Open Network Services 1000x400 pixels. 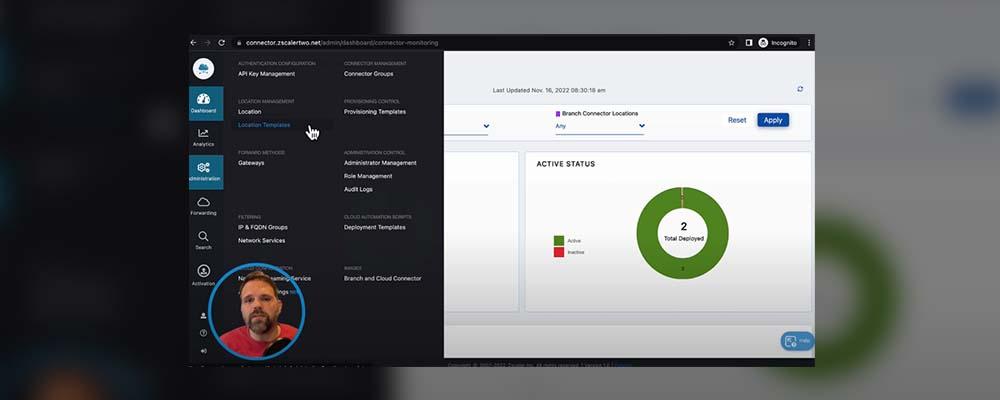pos(261,241)
